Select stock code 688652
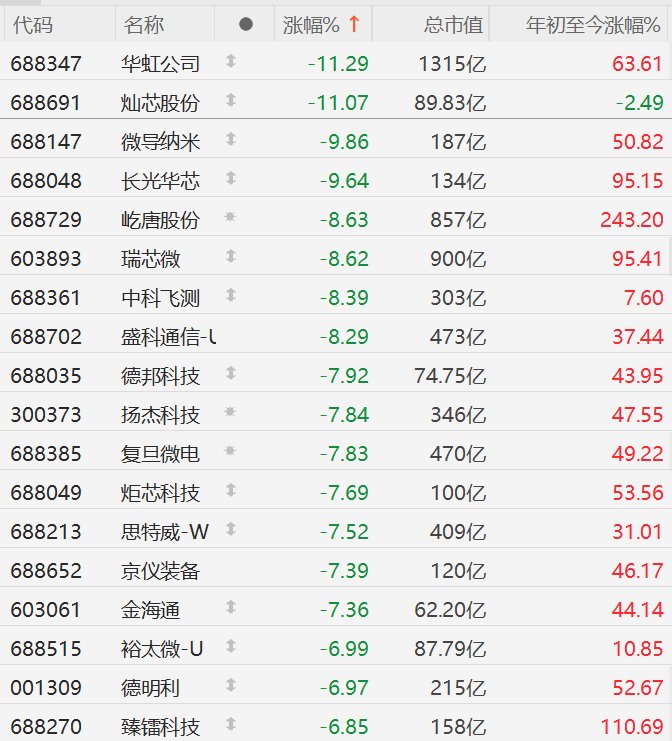Image resolution: width=672 pixels, height=741 pixels. tap(46, 571)
